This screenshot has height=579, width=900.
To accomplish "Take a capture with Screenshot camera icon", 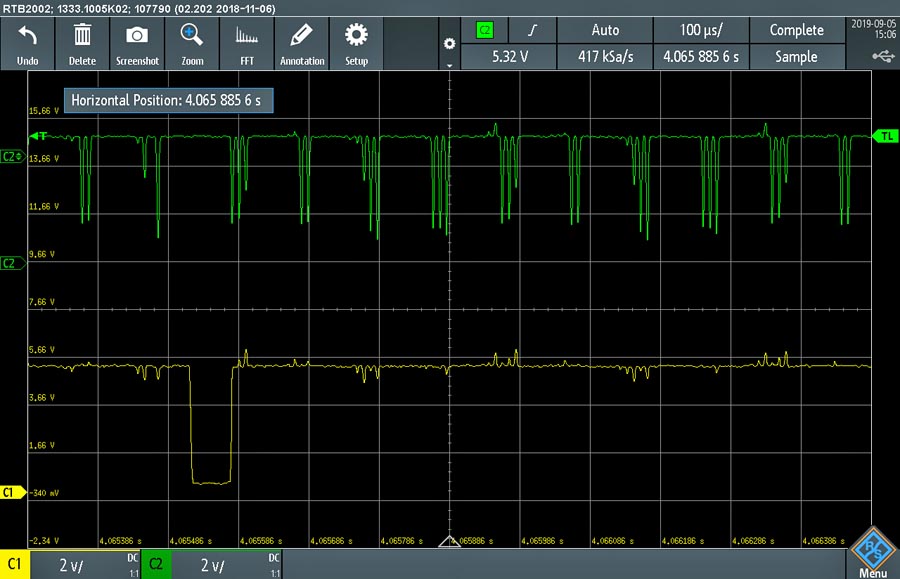I will (137, 36).
